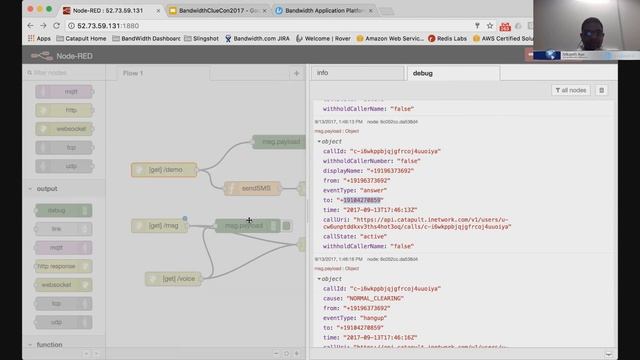Image resolution: width=640 pixels, height=360 pixels.
Task: Click the highlighted to number 19184270859
Action: click(x=362, y=200)
